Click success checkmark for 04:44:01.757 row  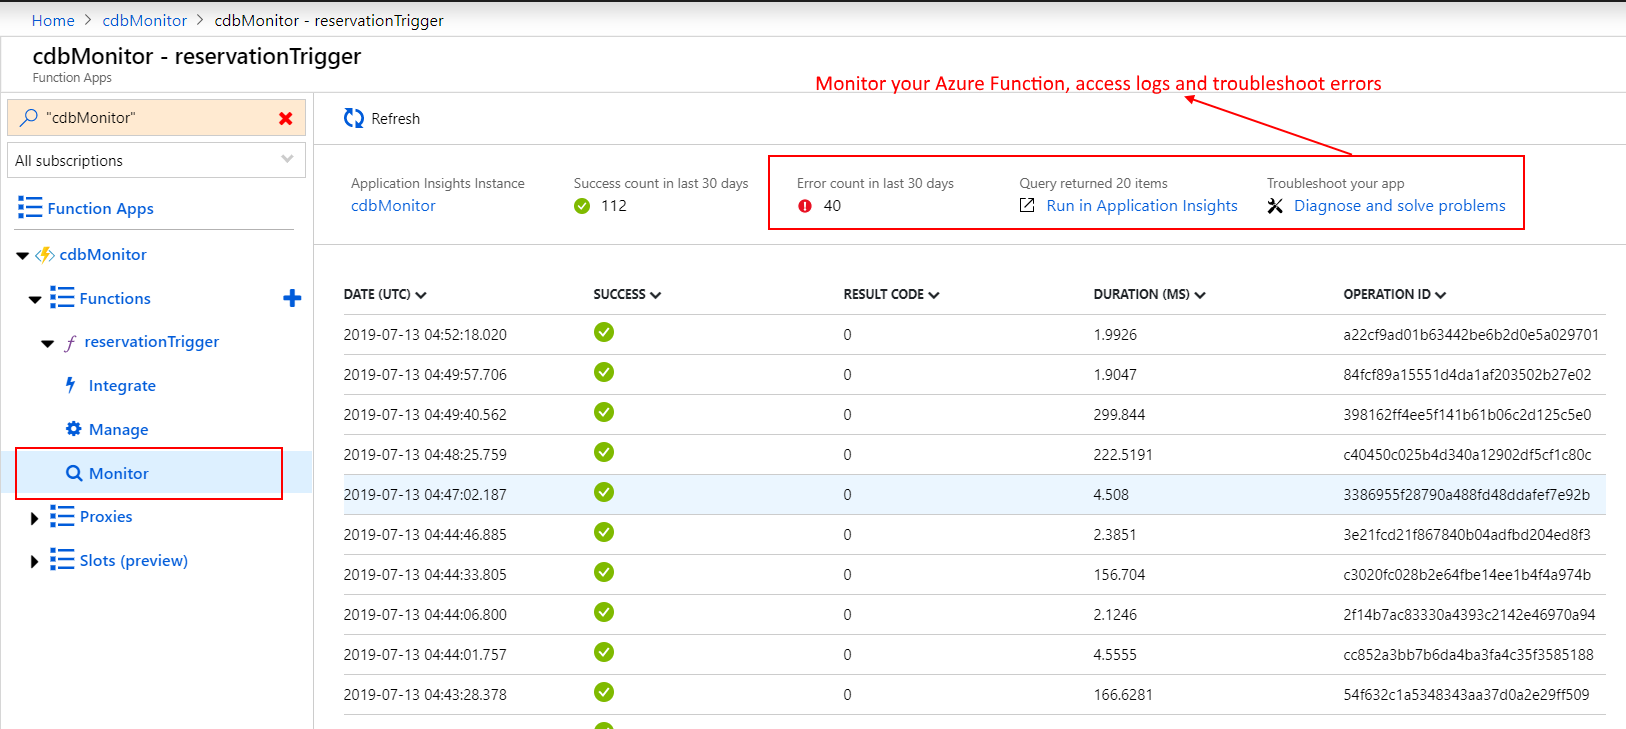604,652
